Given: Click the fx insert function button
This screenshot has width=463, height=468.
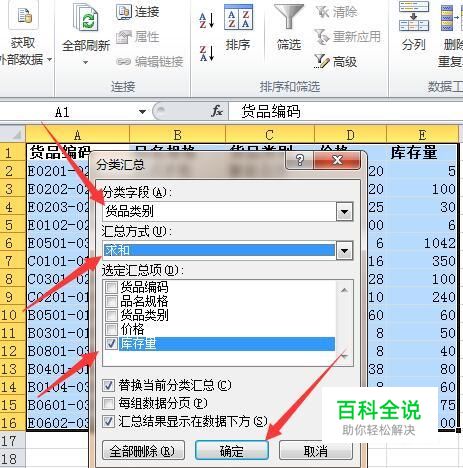Looking at the screenshot, I should pyautogui.click(x=217, y=111).
